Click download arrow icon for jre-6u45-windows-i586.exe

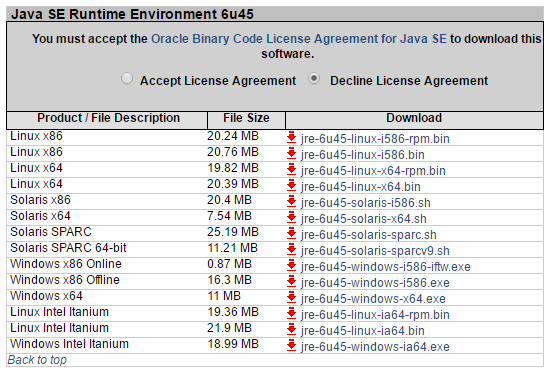pyautogui.click(x=291, y=282)
